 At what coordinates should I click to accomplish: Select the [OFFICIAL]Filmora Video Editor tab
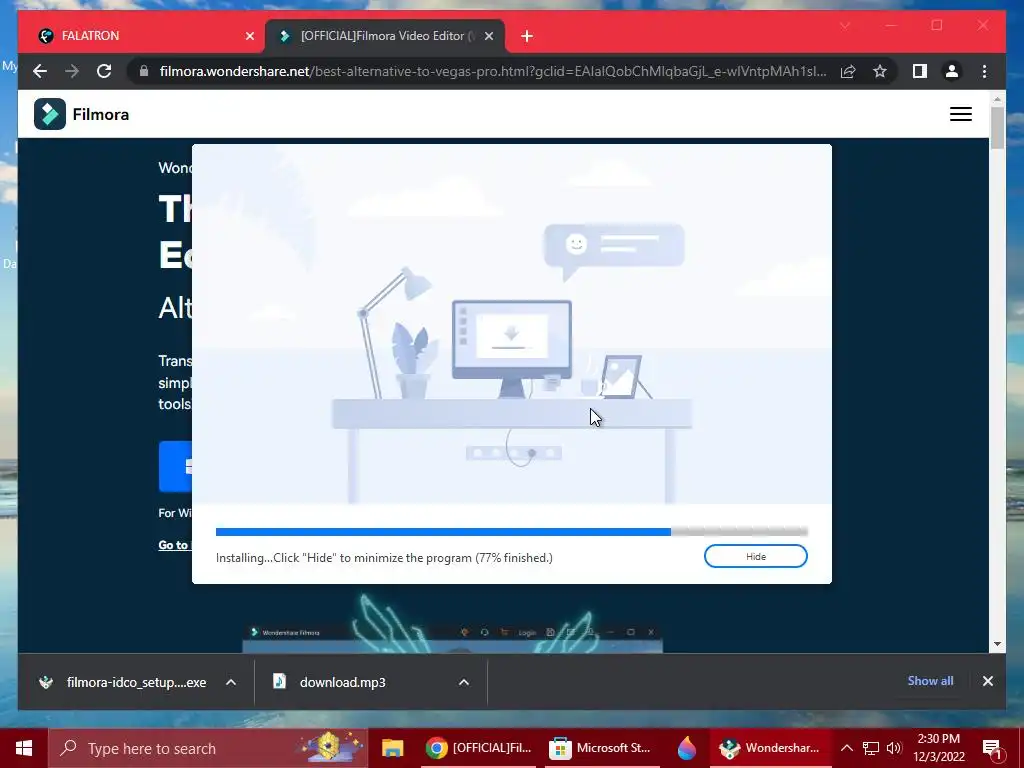coord(384,36)
